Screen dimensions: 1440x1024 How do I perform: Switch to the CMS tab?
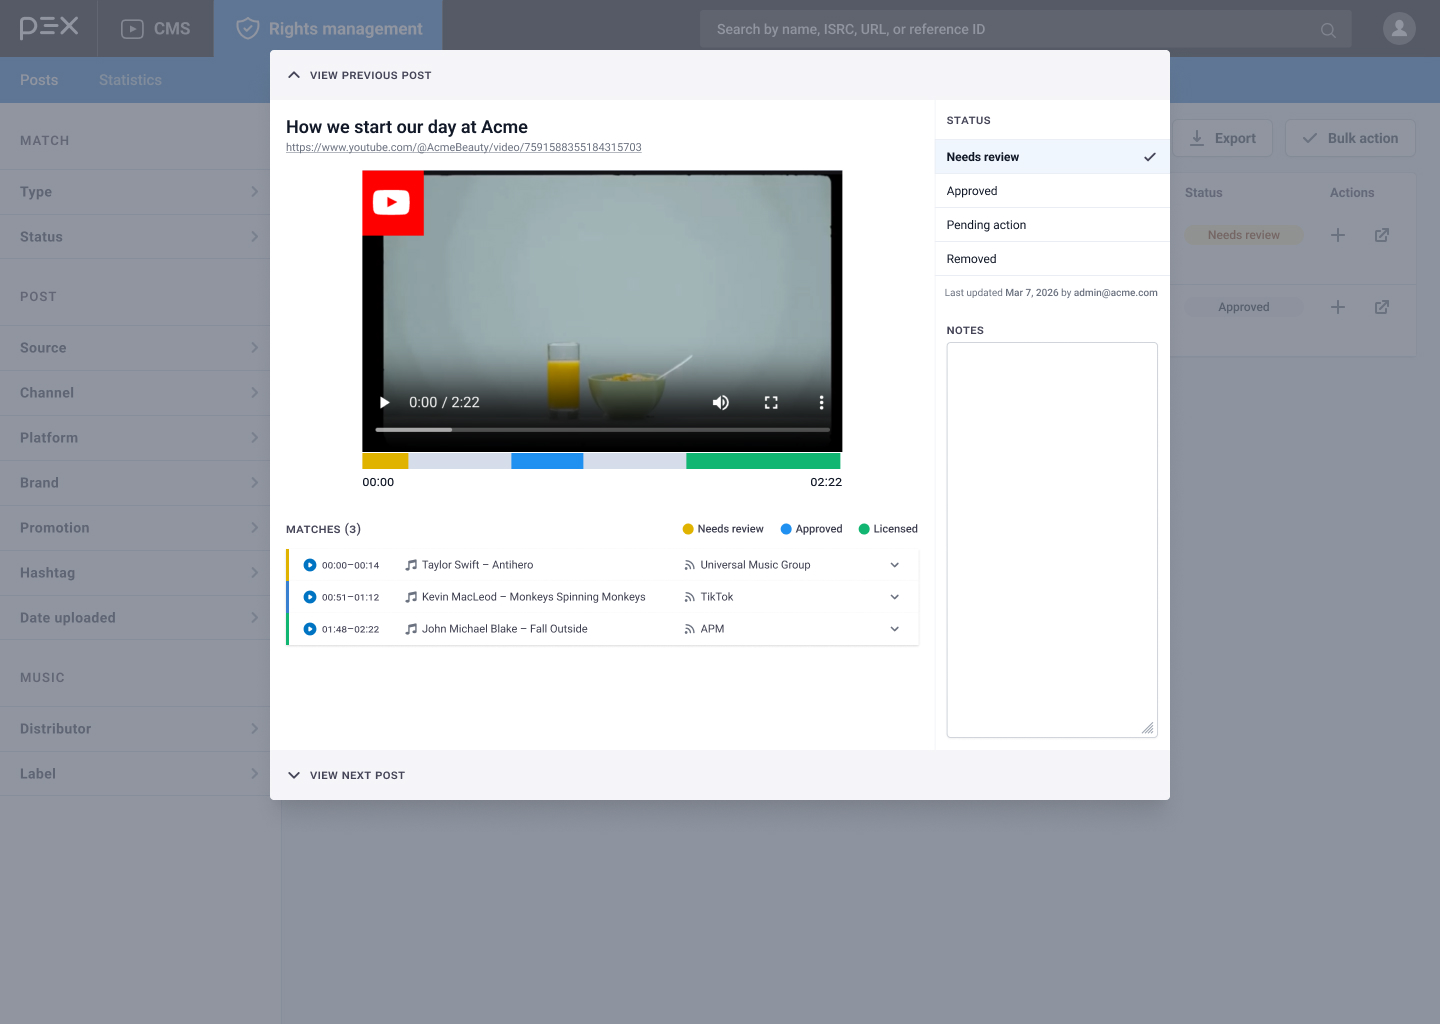[x=154, y=28]
